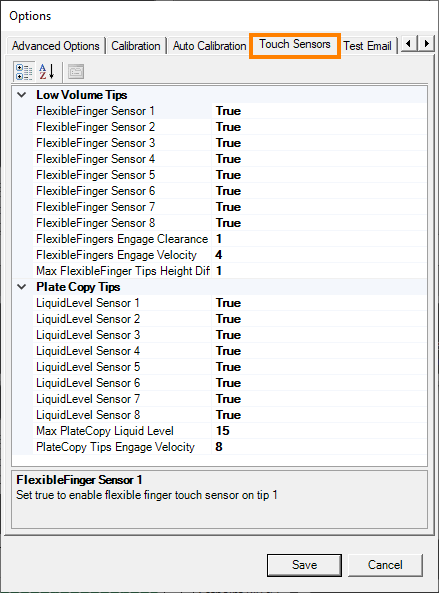
Task: Select the PlateCopy Tips Engage Velocity row
Action: pyautogui.click(x=230, y=447)
